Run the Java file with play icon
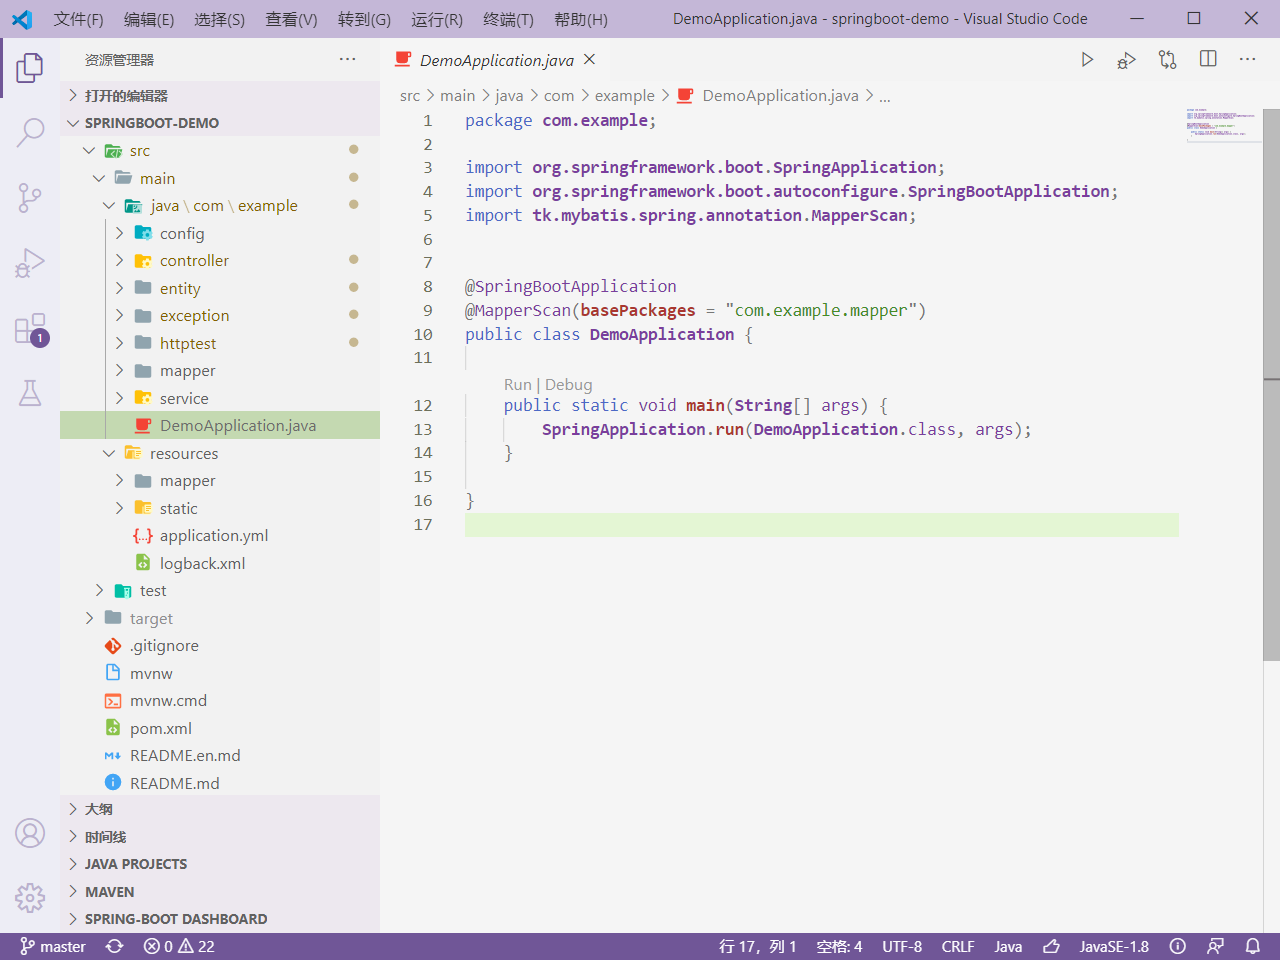1280x960 pixels. [x=1087, y=60]
